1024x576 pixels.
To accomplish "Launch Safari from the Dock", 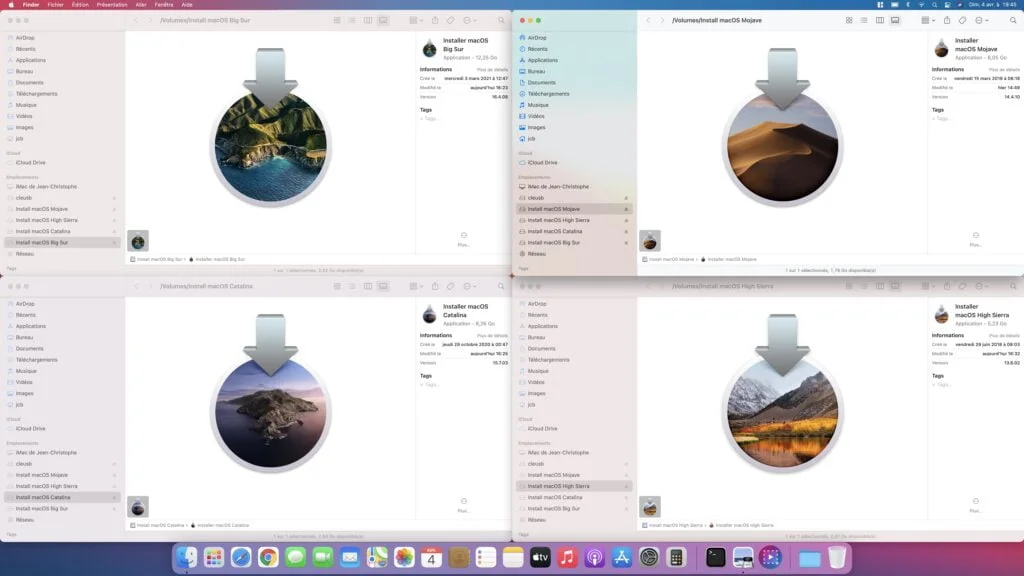I will click(240, 557).
